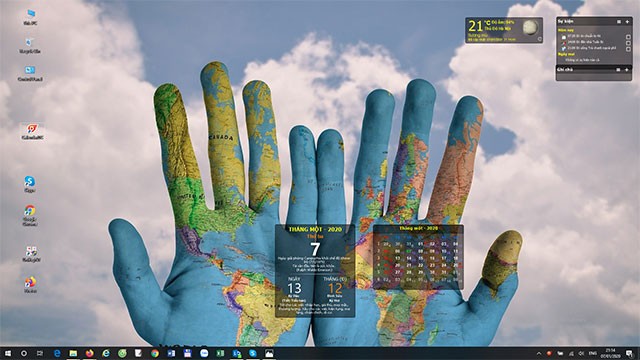Click the moon weather icon

click(x=530, y=27)
